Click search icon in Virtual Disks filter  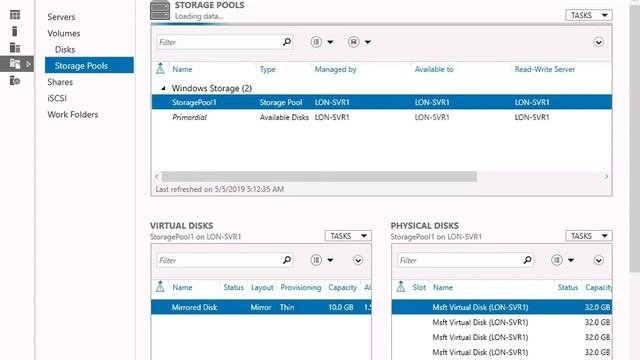click(x=287, y=260)
